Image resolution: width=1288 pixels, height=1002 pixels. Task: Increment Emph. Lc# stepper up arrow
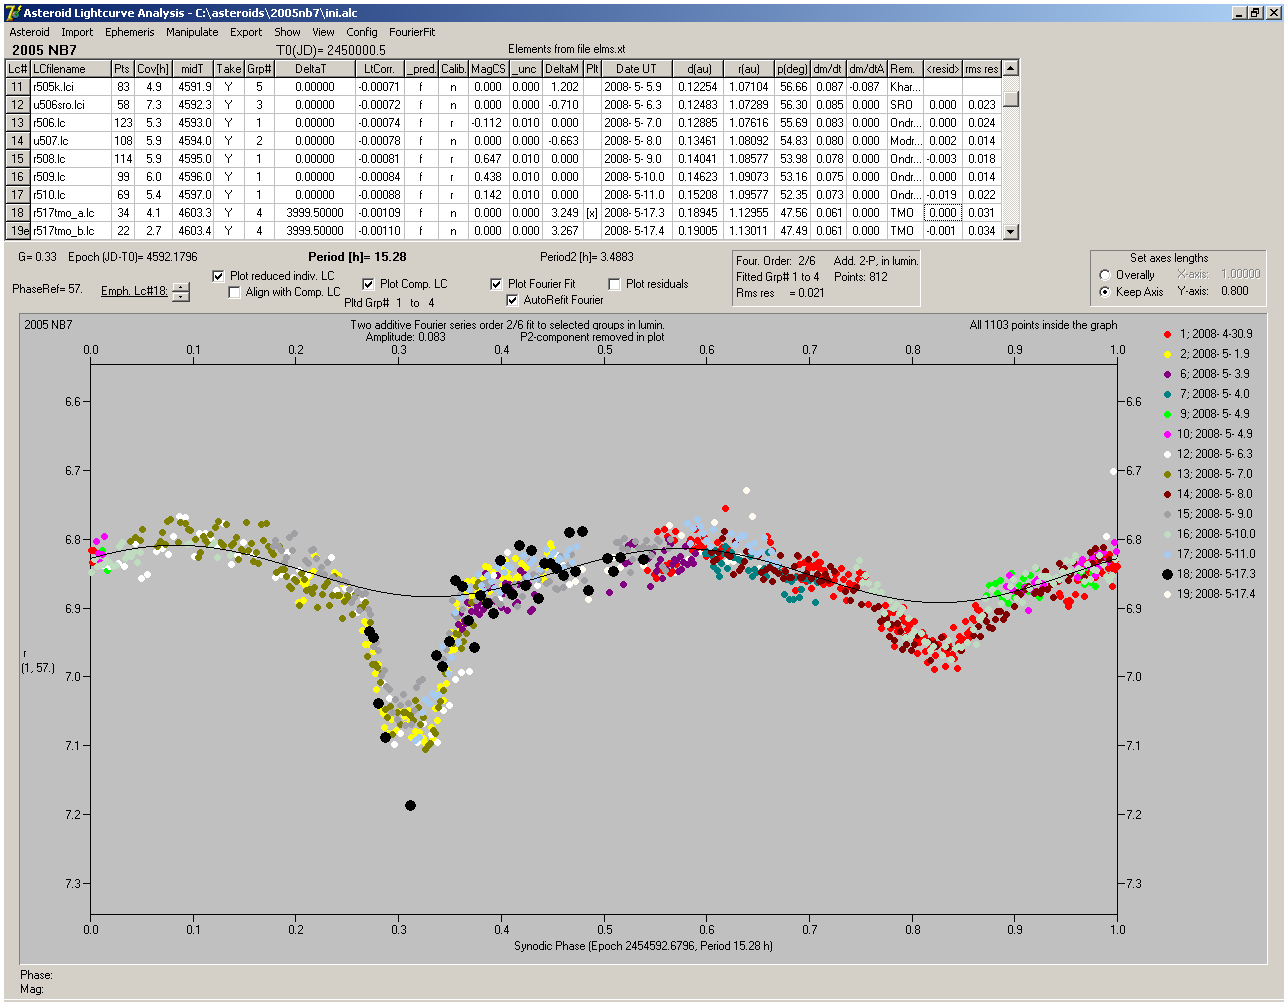(180, 288)
